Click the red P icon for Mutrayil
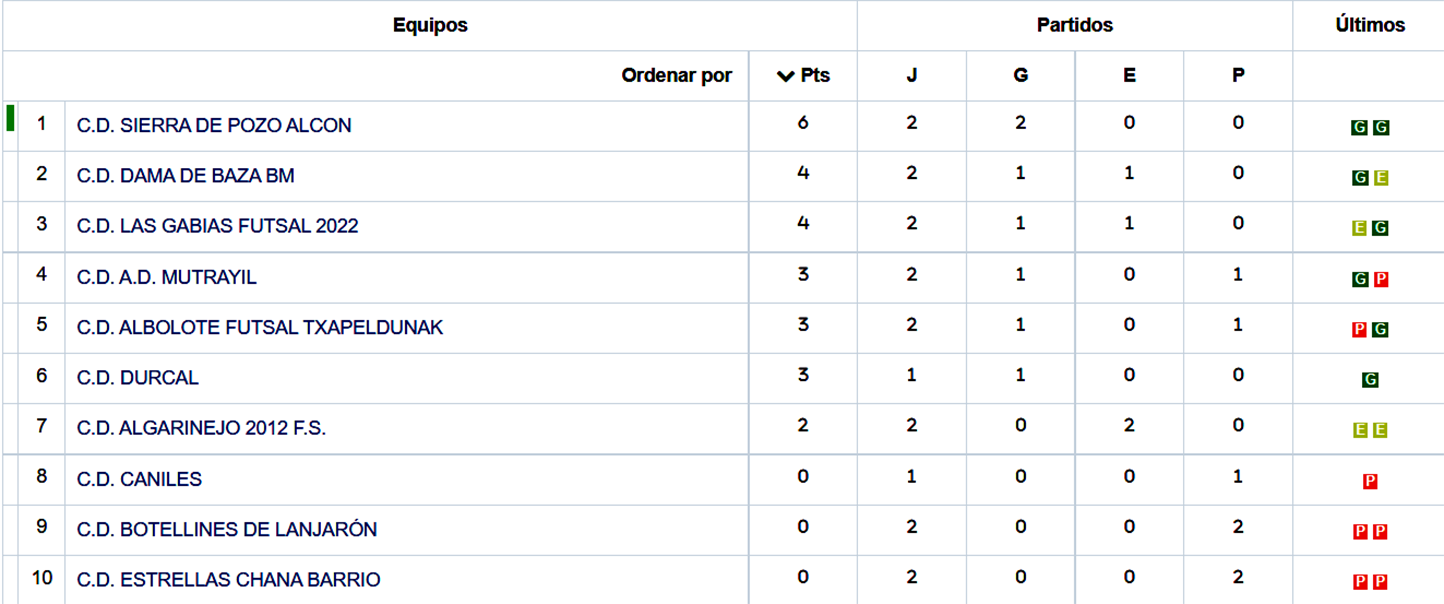The height and width of the screenshot is (604, 1444). [x=1381, y=279]
